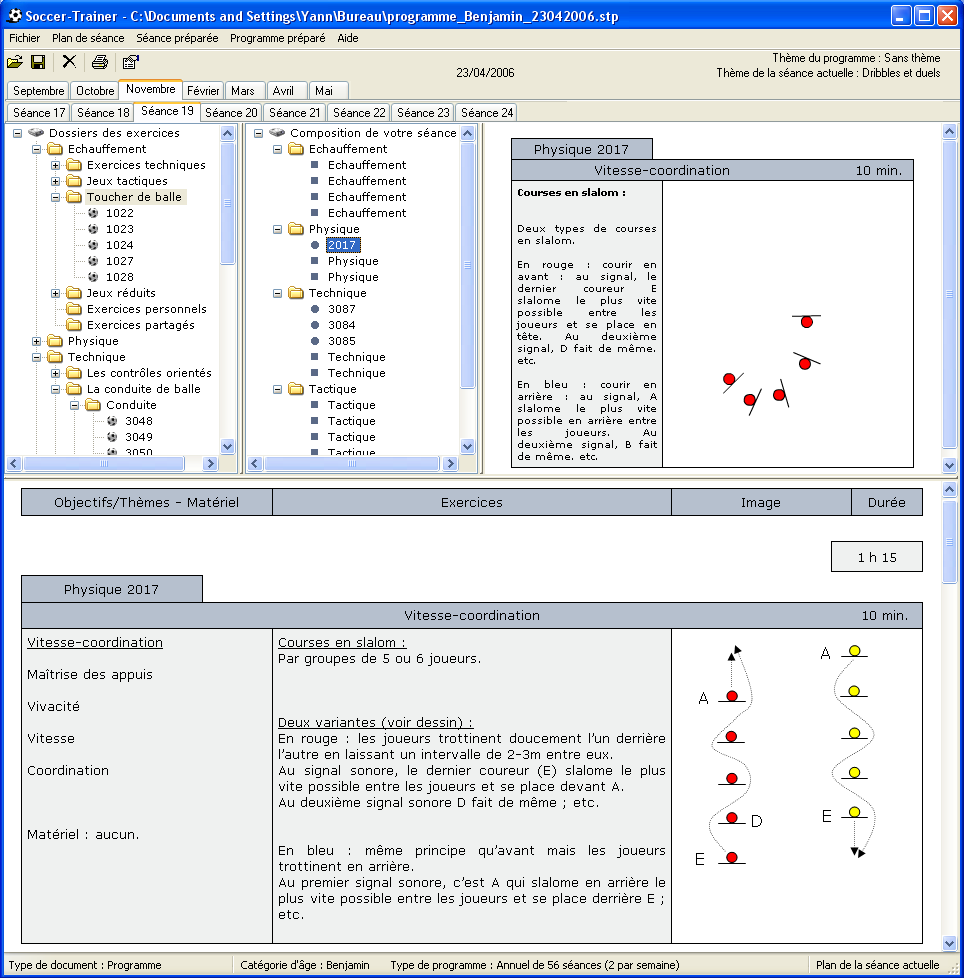
Task: Click the drive icon beside Composition de votre séance
Action: click(277, 133)
